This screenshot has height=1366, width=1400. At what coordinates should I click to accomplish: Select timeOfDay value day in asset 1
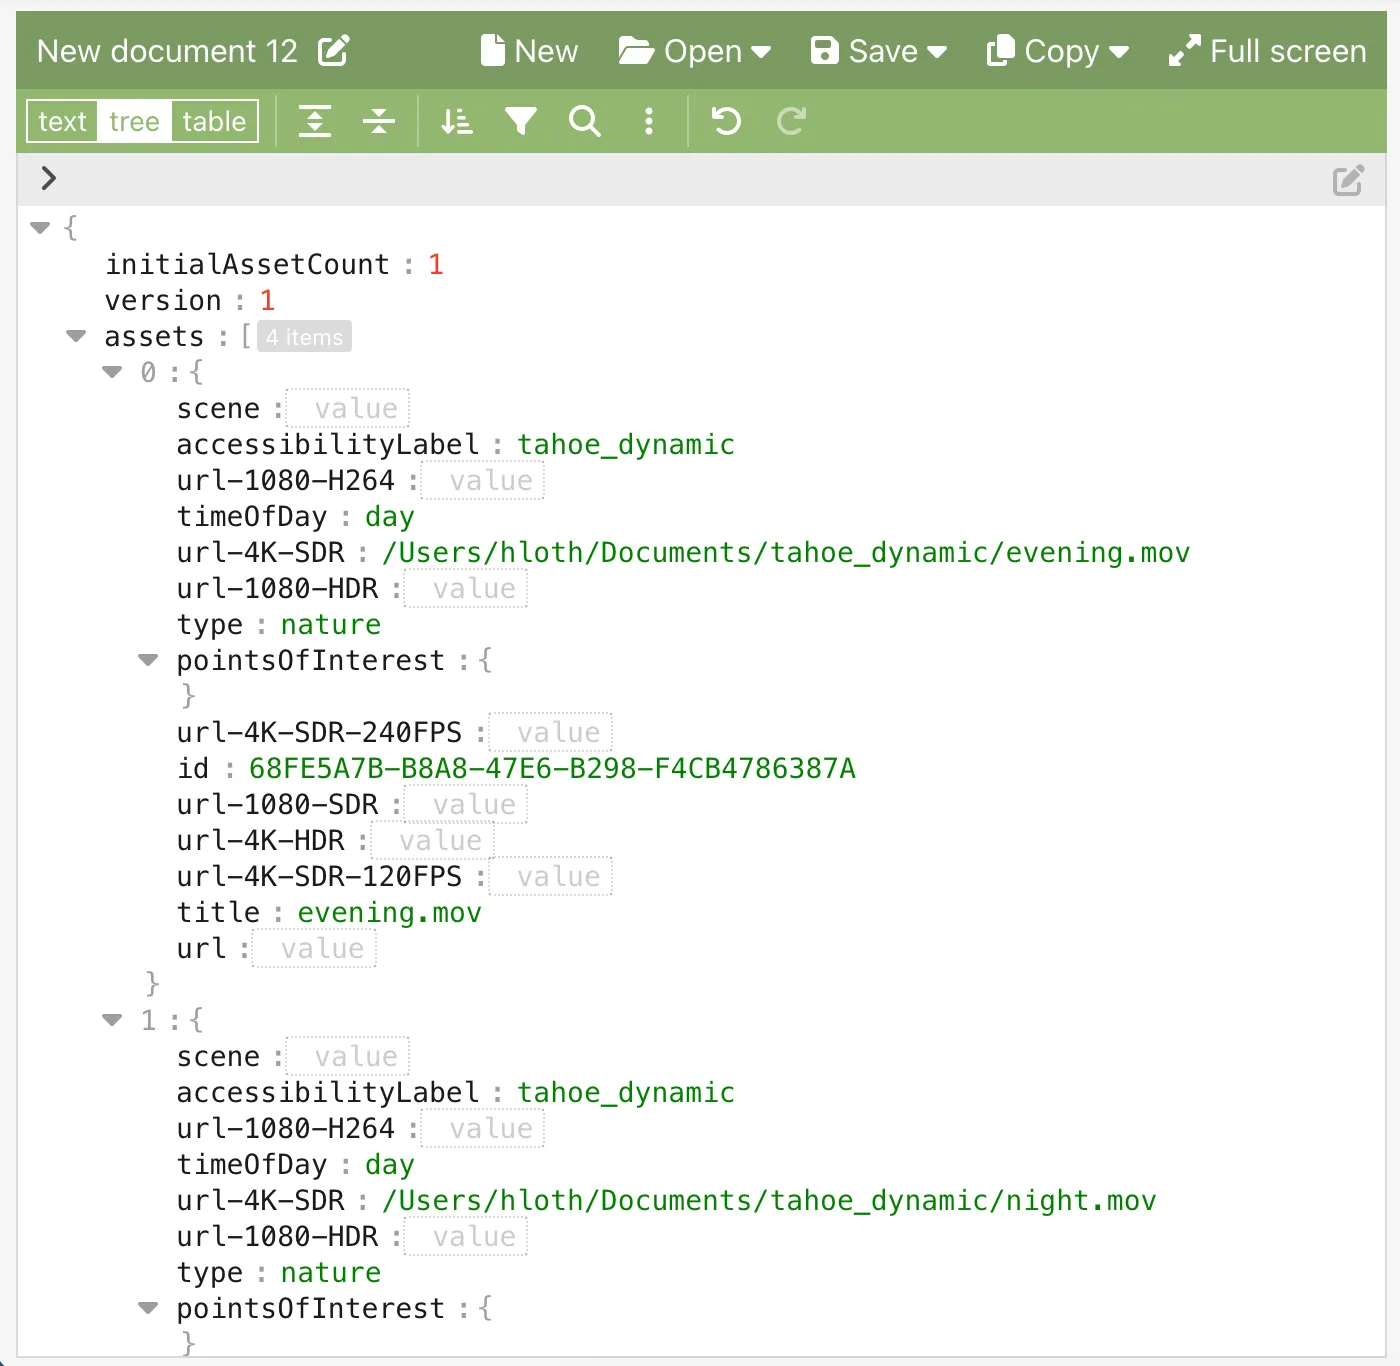pos(389,1165)
